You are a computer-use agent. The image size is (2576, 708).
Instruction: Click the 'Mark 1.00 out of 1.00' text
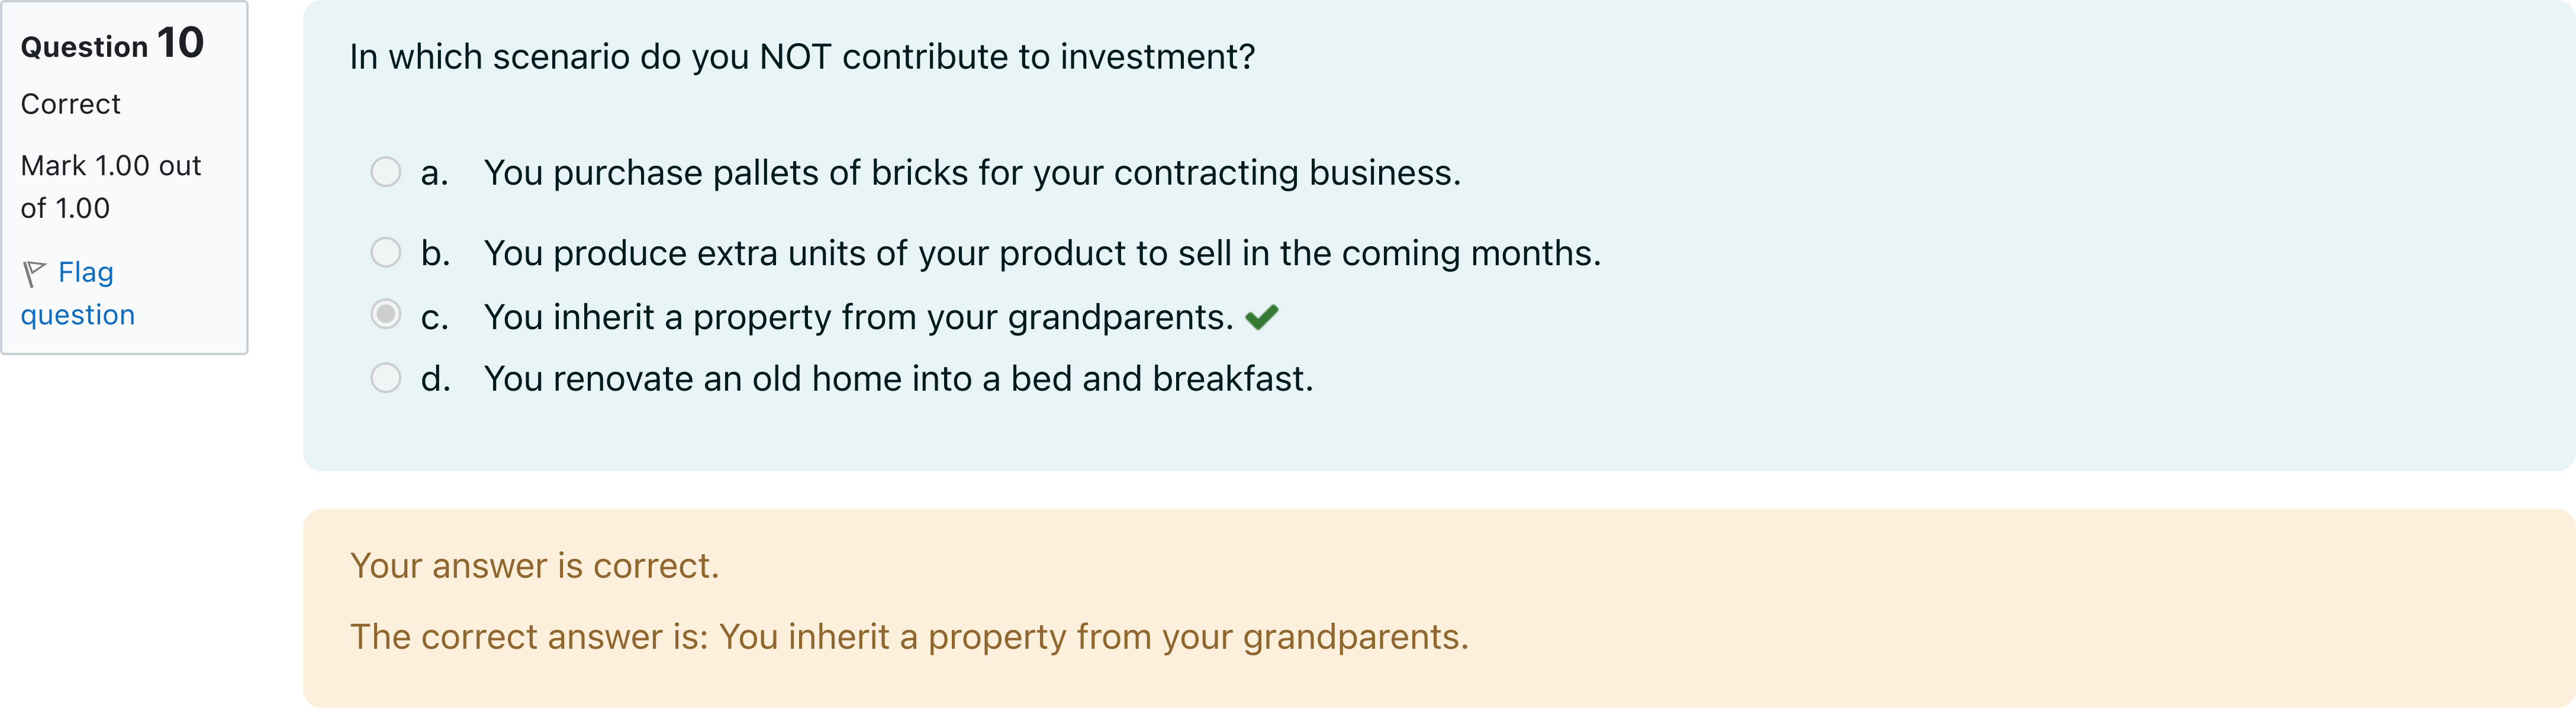110,186
